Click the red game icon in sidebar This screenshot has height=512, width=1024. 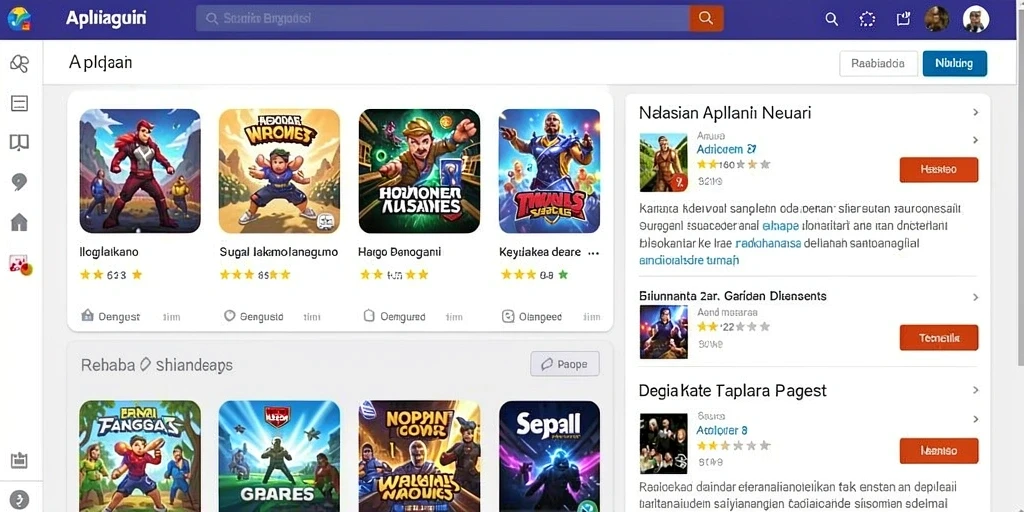(20, 264)
